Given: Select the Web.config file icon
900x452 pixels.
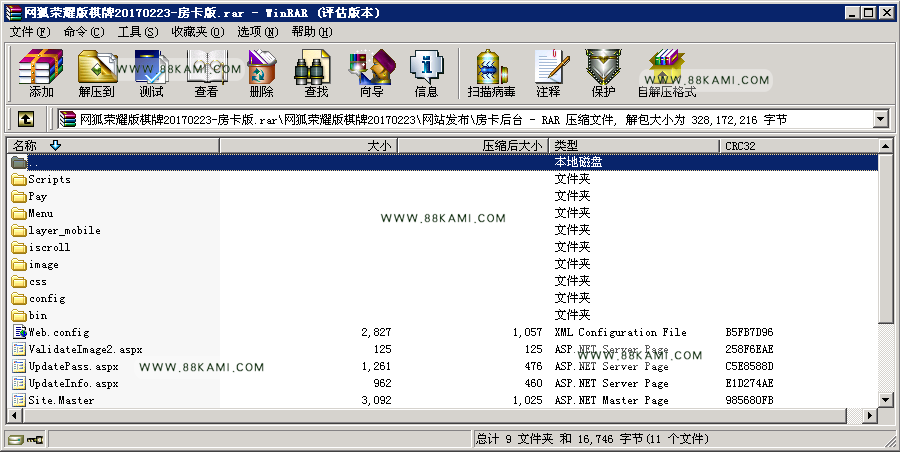Looking at the screenshot, I should (x=19, y=332).
